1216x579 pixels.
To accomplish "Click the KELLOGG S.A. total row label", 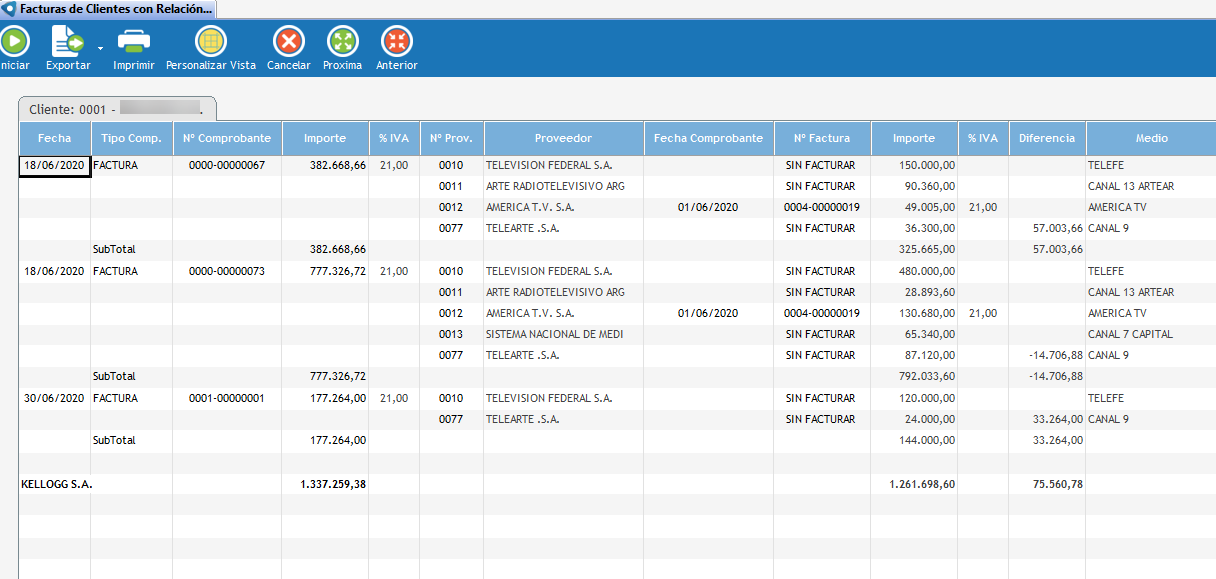I will (x=57, y=484).
